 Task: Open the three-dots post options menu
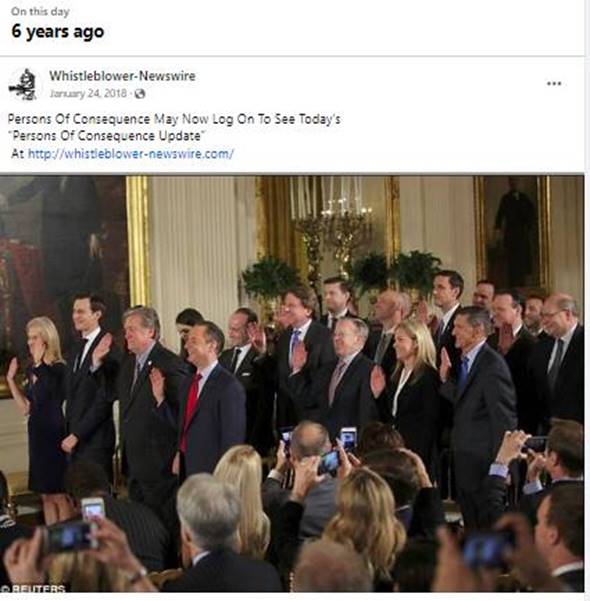pyautogui.click(x=554, y=84)
